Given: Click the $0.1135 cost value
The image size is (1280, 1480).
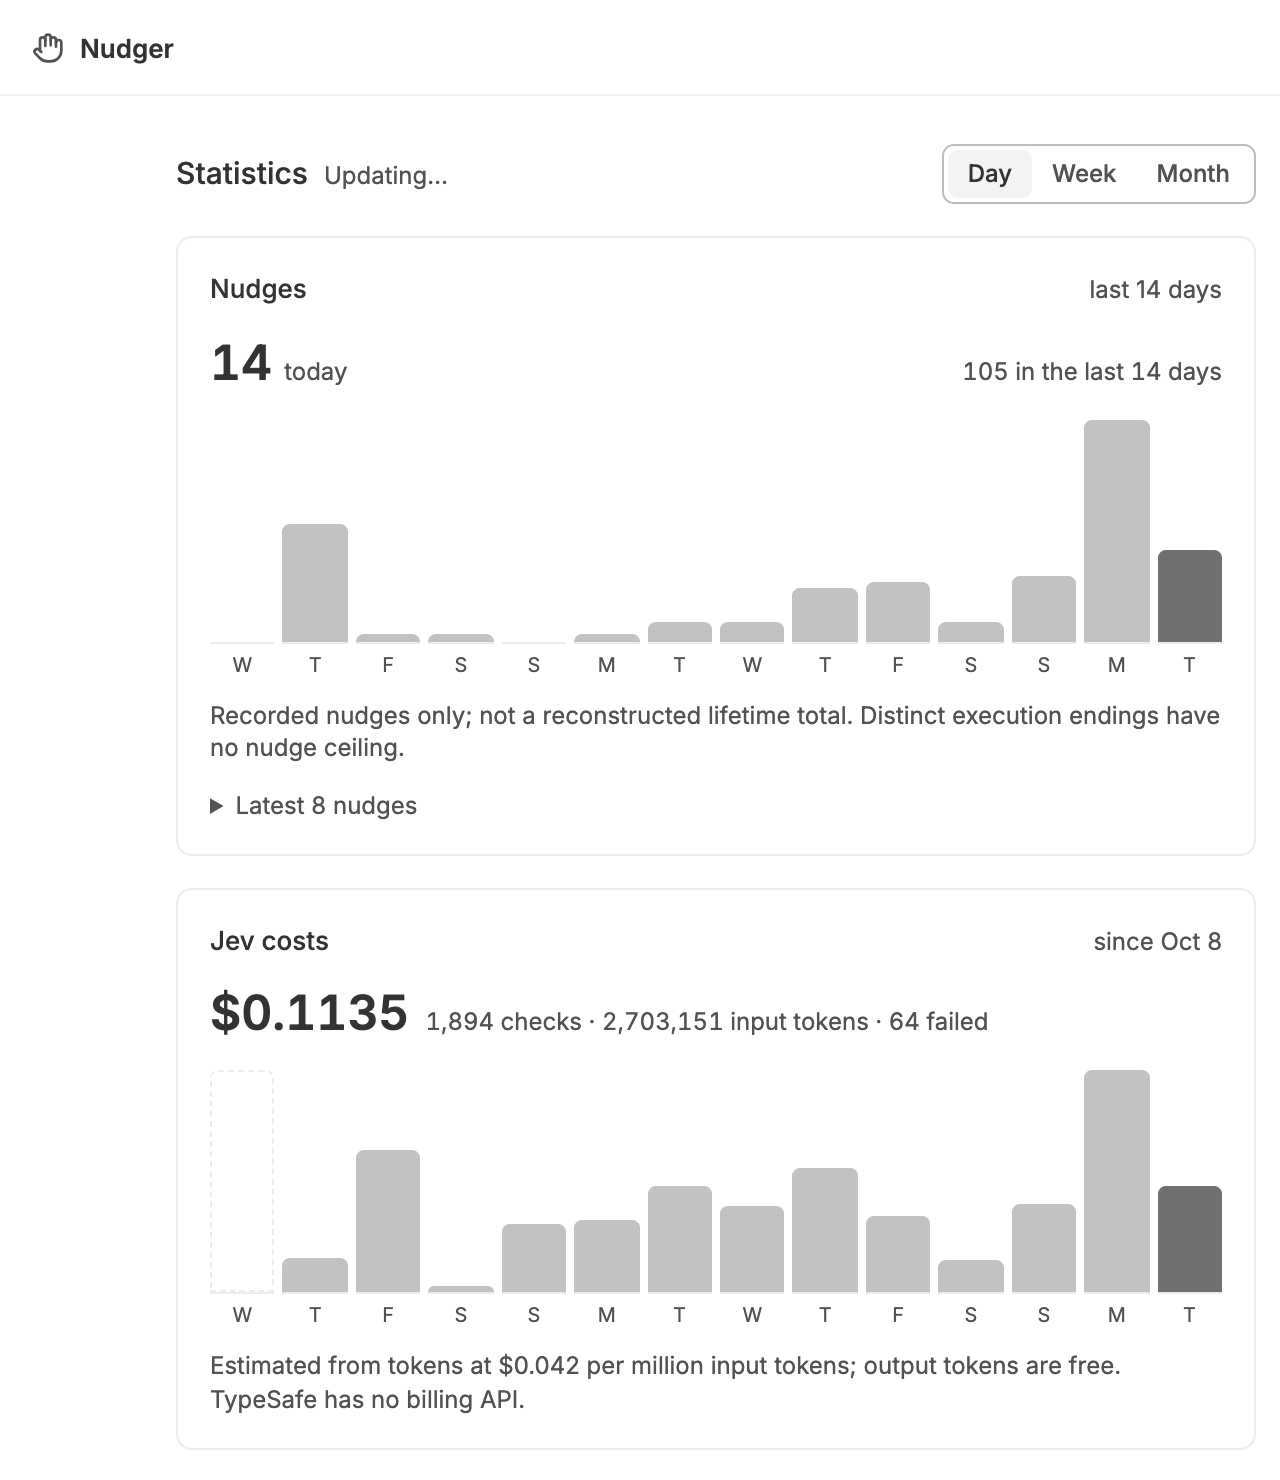Looking at the screenshot, I should [309, 1012].
